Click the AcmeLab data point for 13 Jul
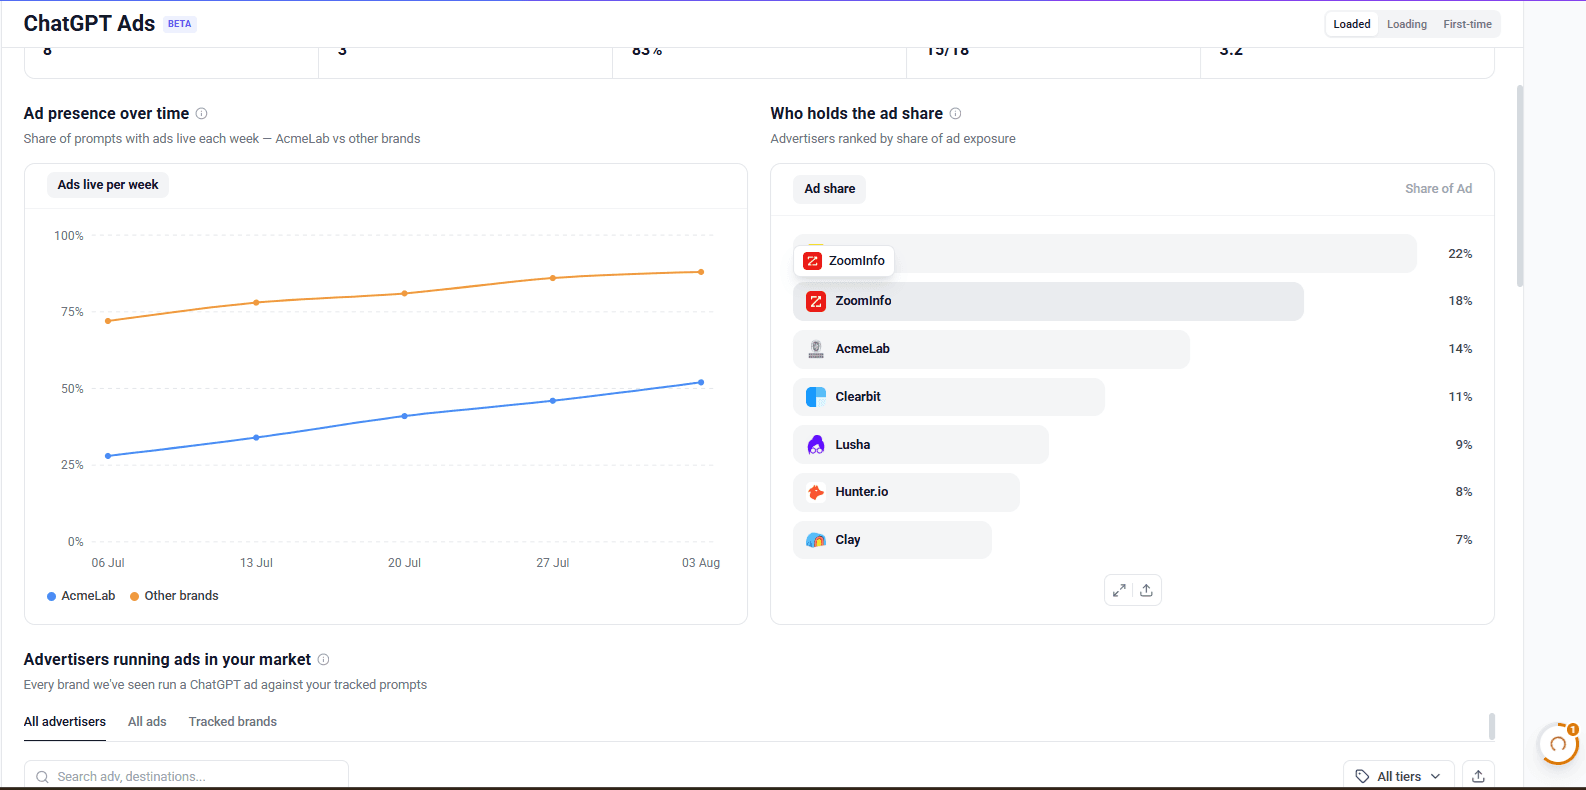Viewport: 1586px width, 790px height. click(x=256, y=437)
